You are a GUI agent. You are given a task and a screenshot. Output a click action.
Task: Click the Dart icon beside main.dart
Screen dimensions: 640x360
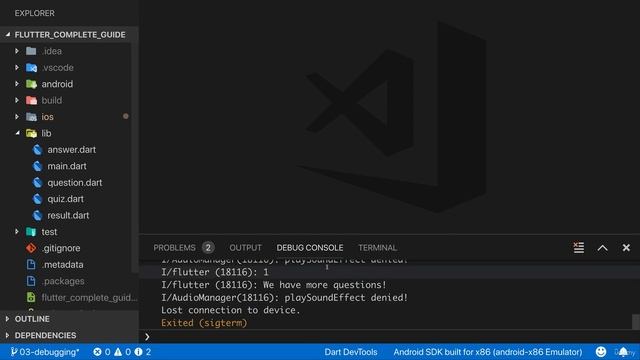(x=37, y=166)
